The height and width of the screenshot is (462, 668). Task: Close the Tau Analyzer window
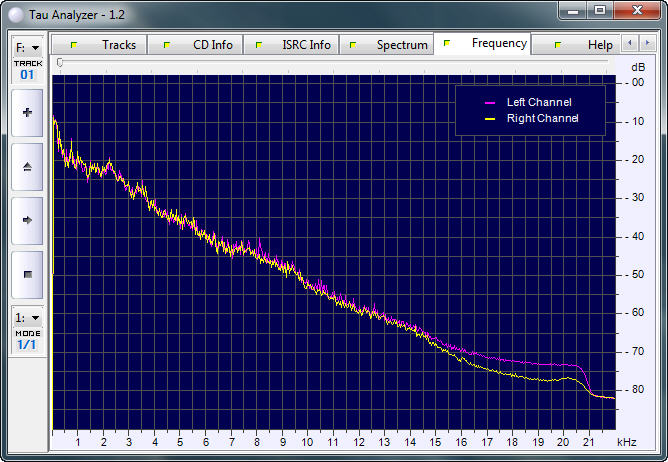point(637,11)
